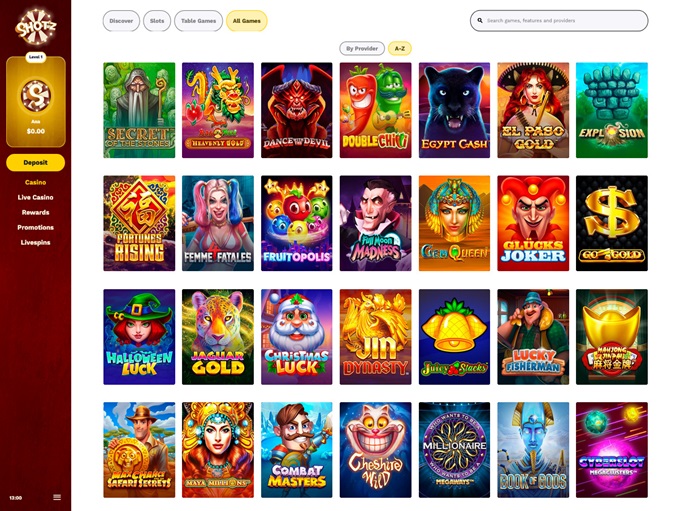The height and width of the screenshot is (511, 680).
Task: Go to Live Casino section
Action: 36,197
